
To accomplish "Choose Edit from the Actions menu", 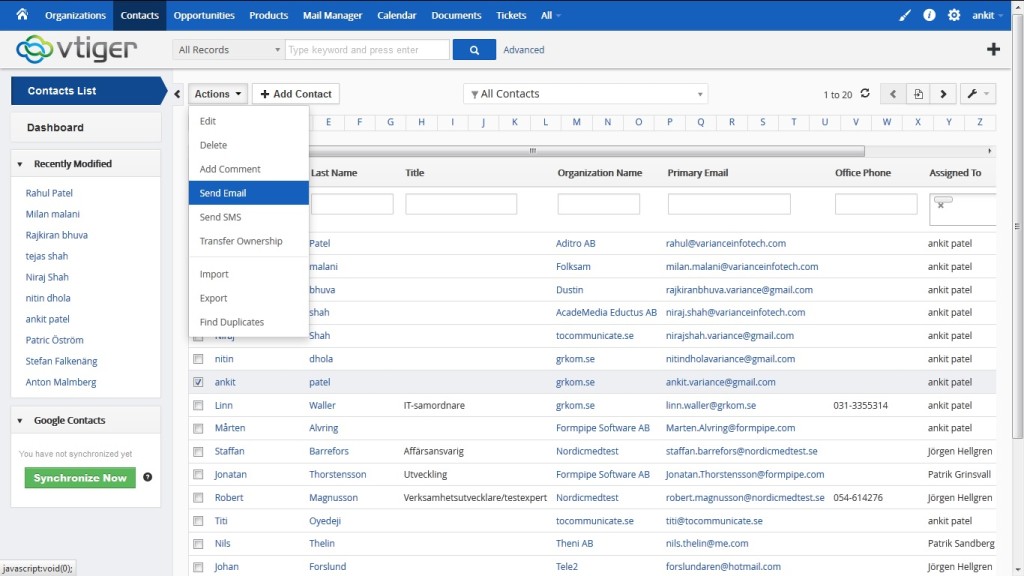I will click(x=249, y=121).
